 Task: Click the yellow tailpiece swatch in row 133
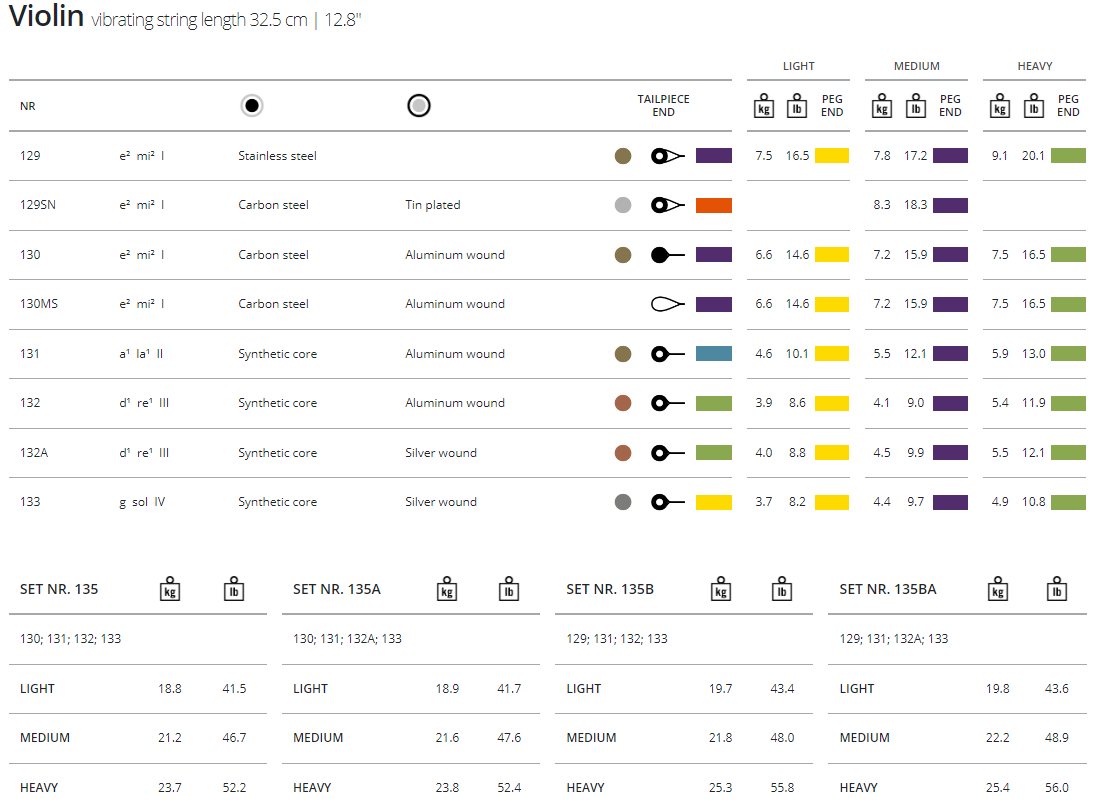point(713,502)
